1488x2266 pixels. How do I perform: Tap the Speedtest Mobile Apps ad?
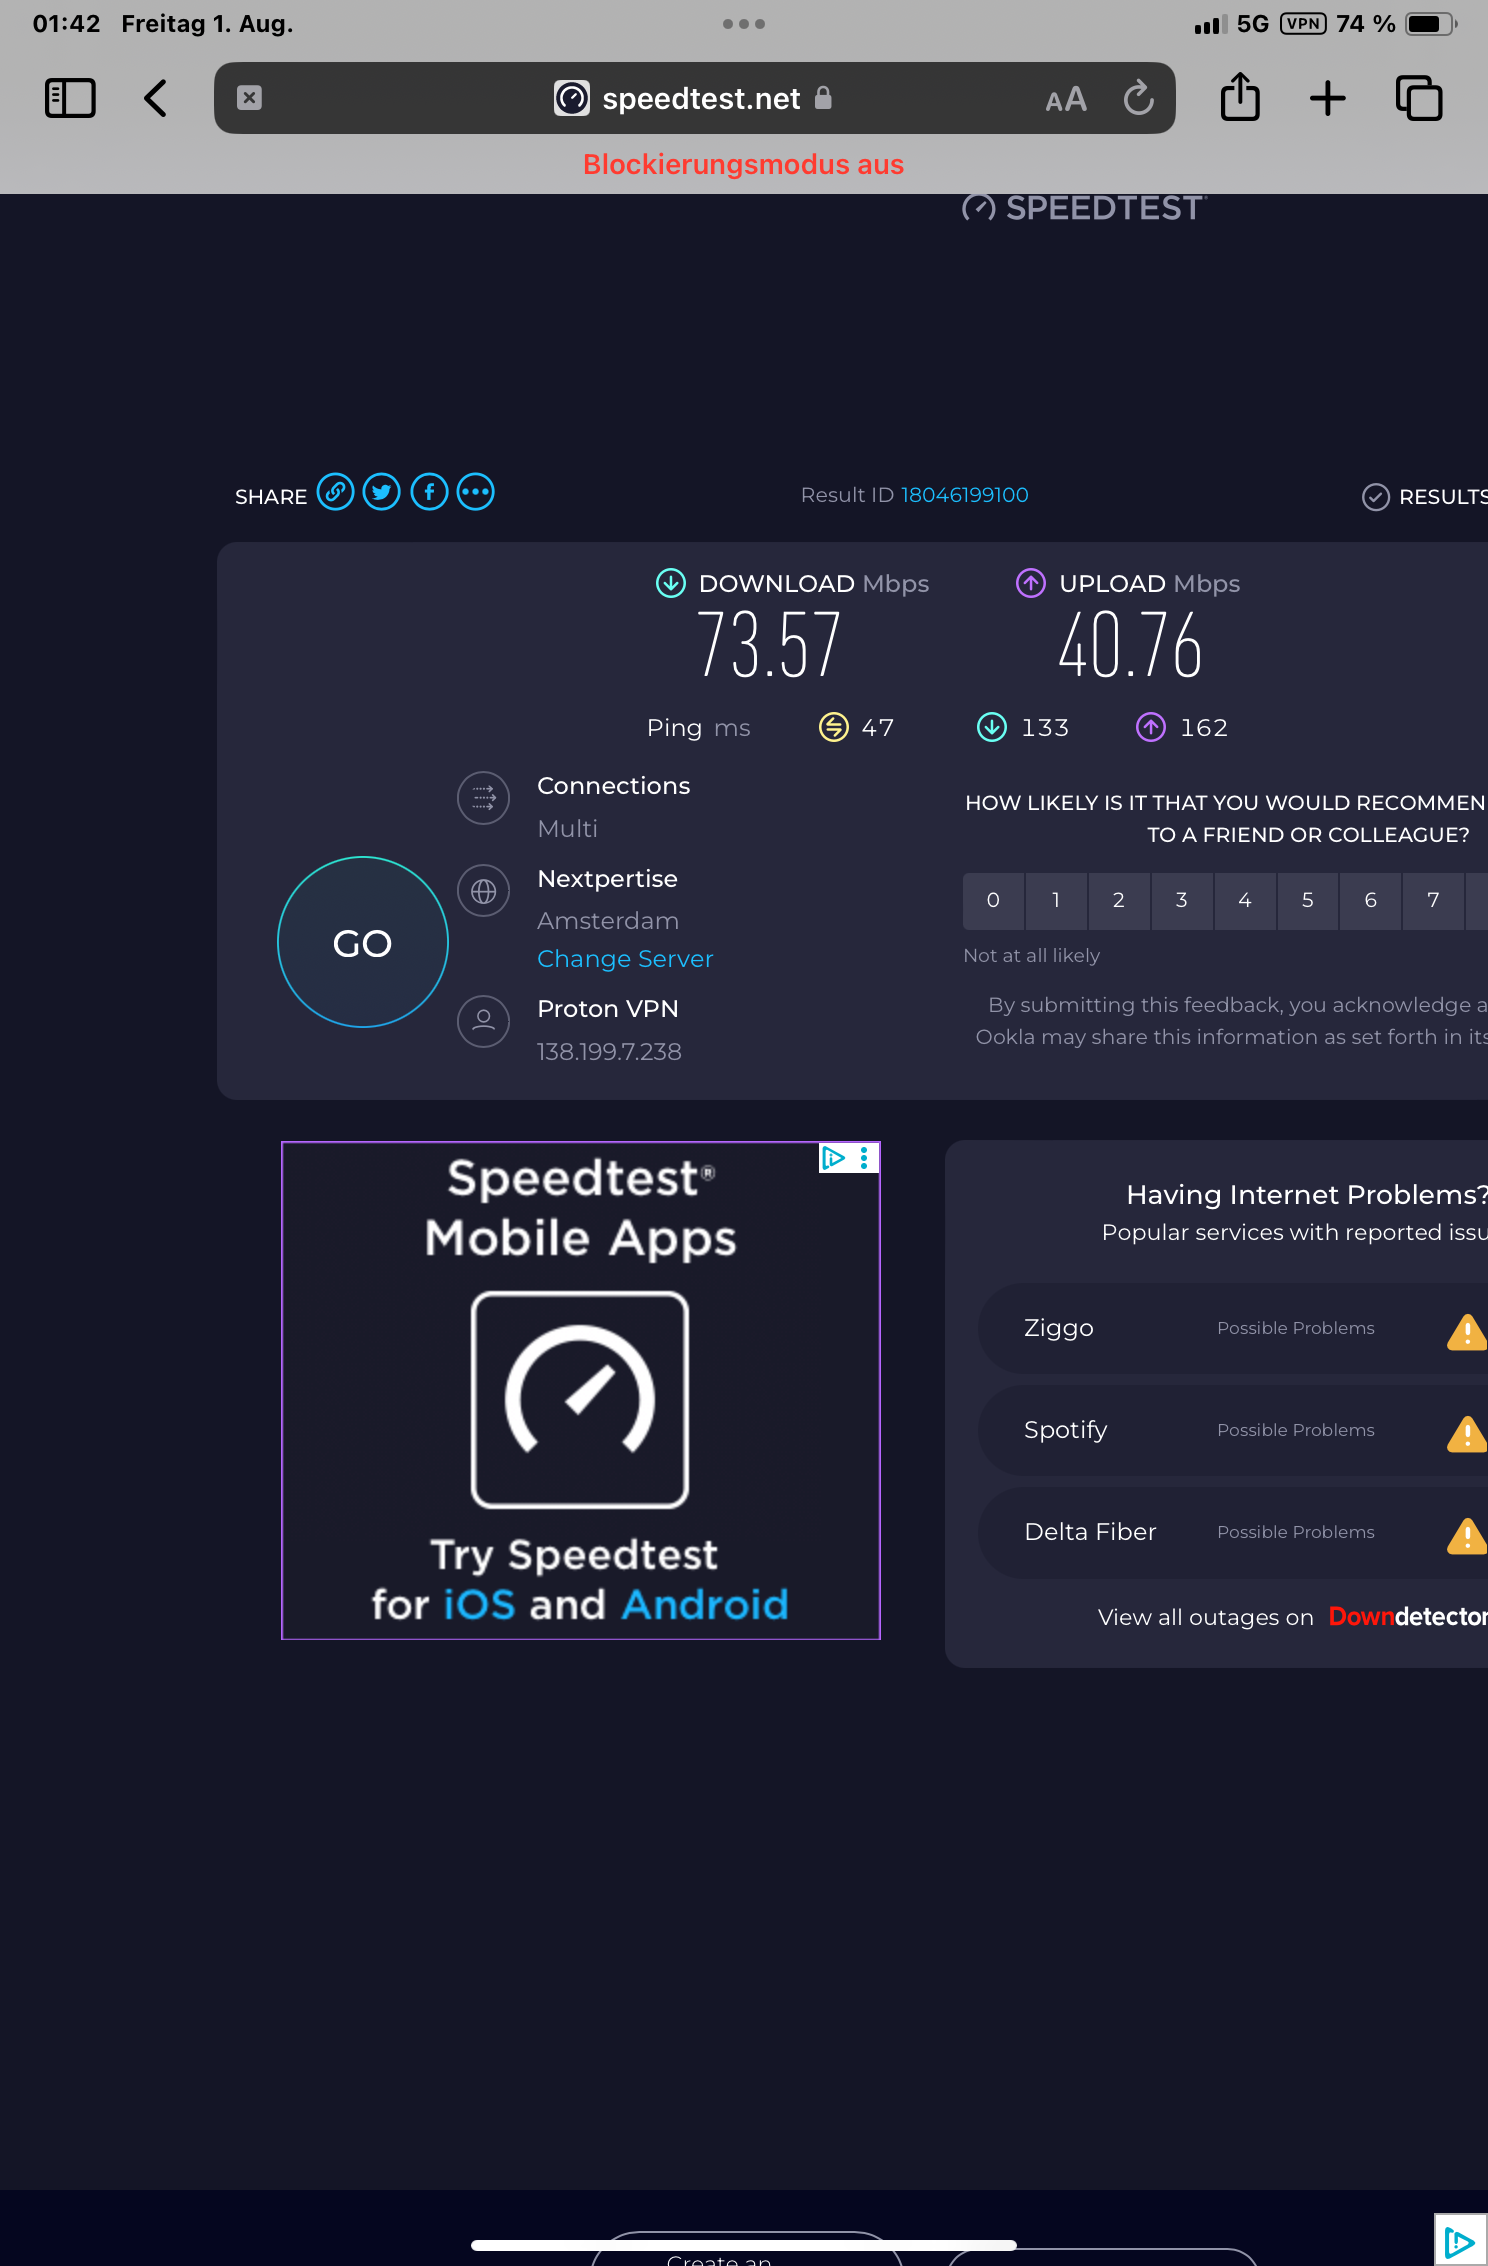581,1390
